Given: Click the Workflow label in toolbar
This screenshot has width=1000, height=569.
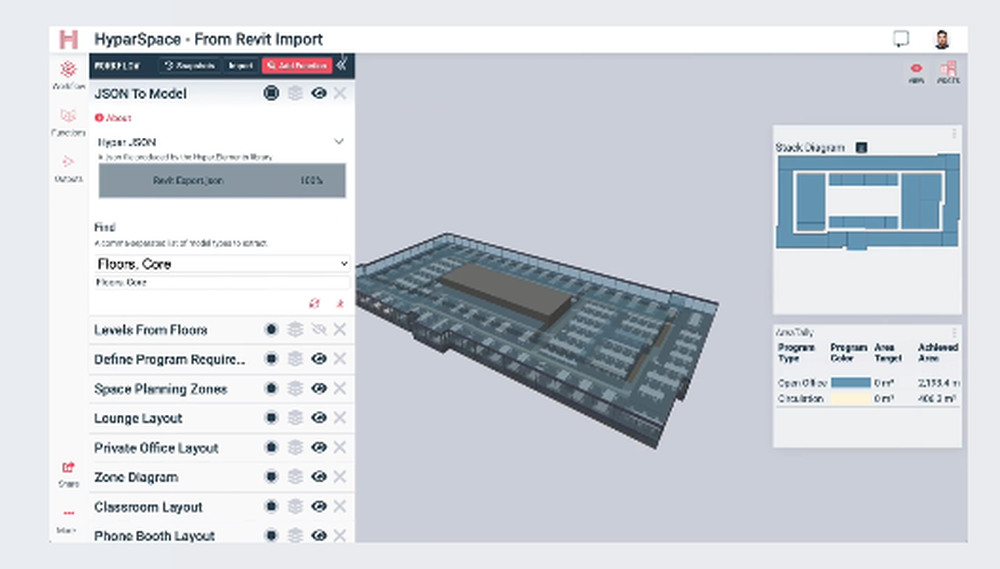Looking at the screenshot, I should tap(117, 65).
